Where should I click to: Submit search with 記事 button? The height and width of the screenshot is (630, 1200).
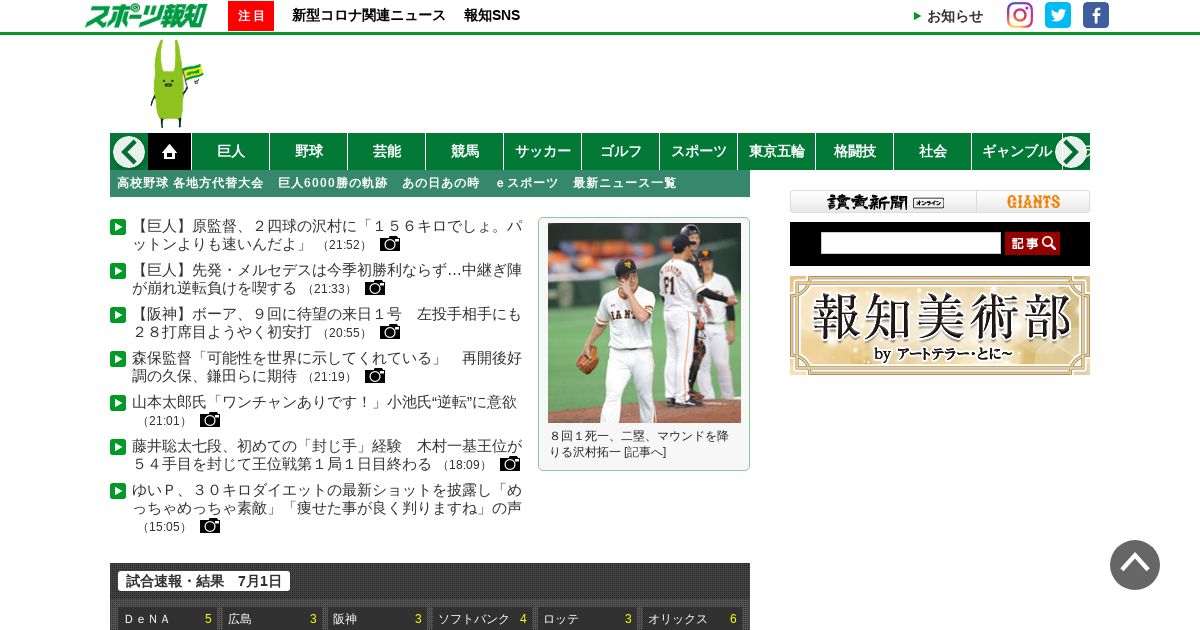pos(1032,243)
